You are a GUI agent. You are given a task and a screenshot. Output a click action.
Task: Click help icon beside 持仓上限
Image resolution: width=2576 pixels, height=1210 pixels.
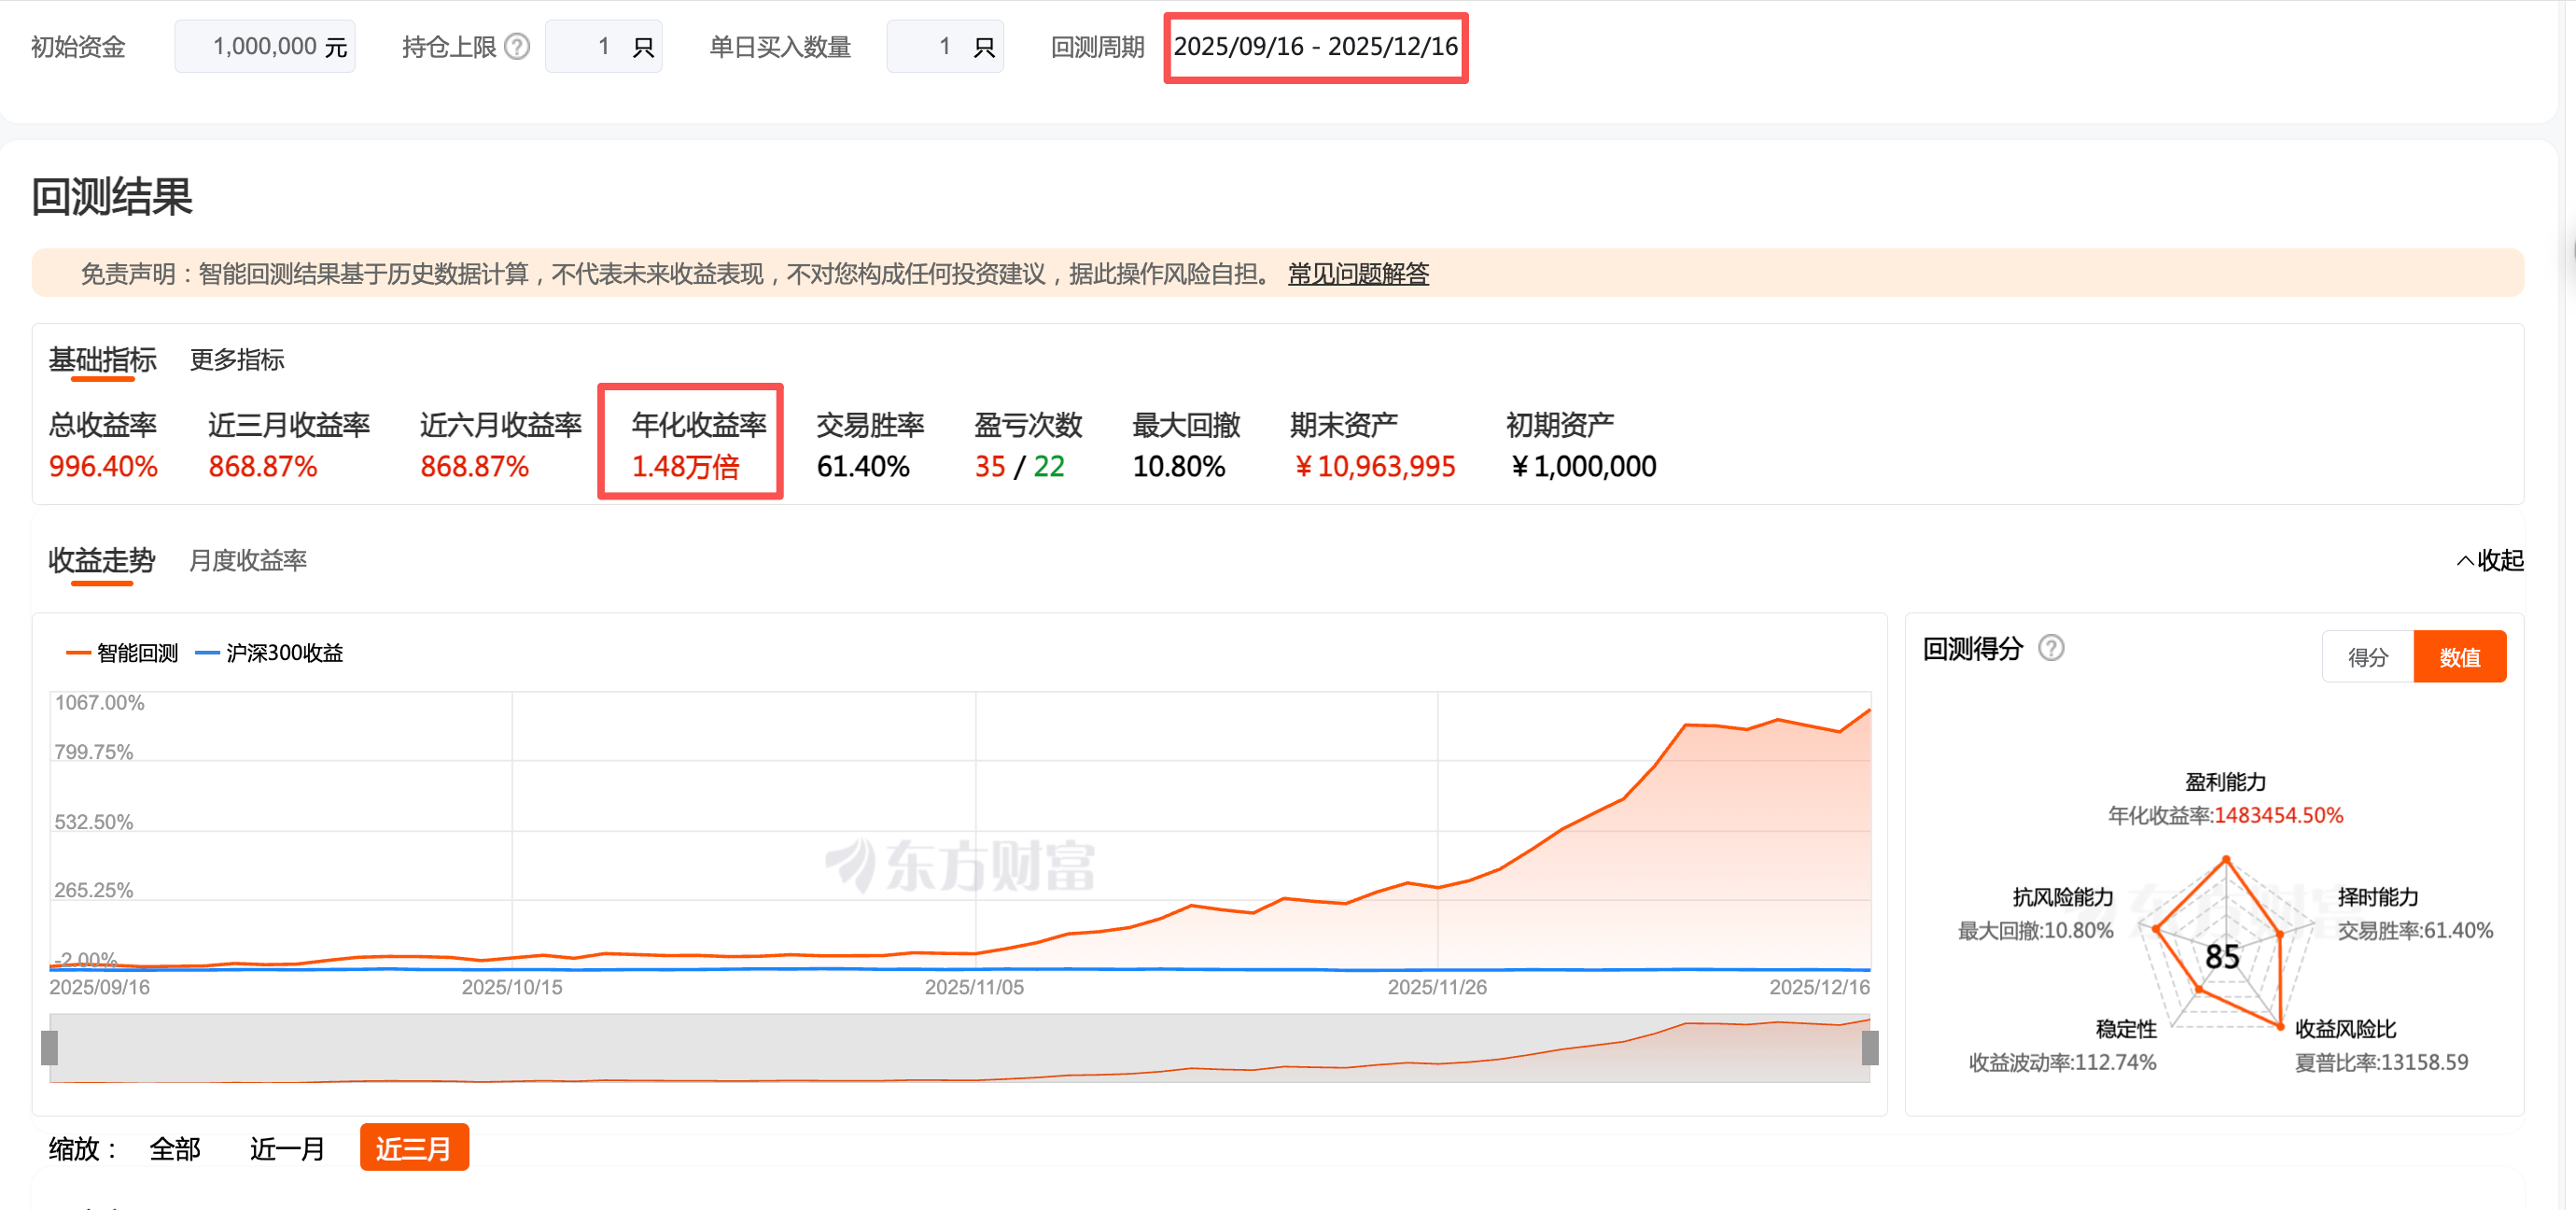pyautogui.click(x=516, y=46)
